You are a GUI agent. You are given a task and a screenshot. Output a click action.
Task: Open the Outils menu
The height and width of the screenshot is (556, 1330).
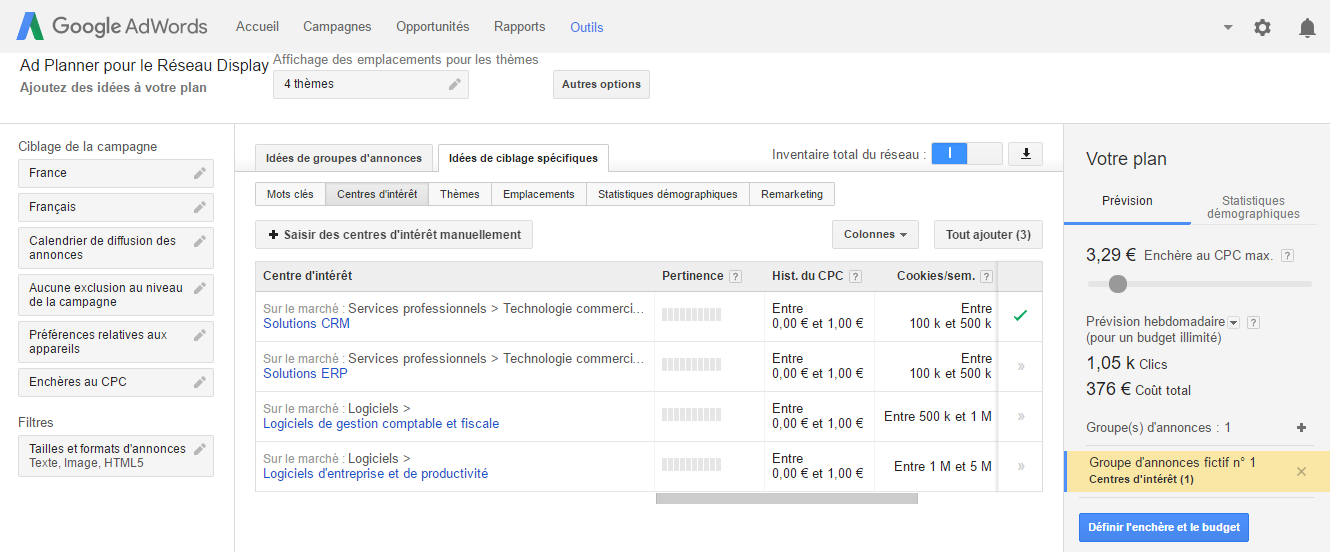(x=587, y=27)
